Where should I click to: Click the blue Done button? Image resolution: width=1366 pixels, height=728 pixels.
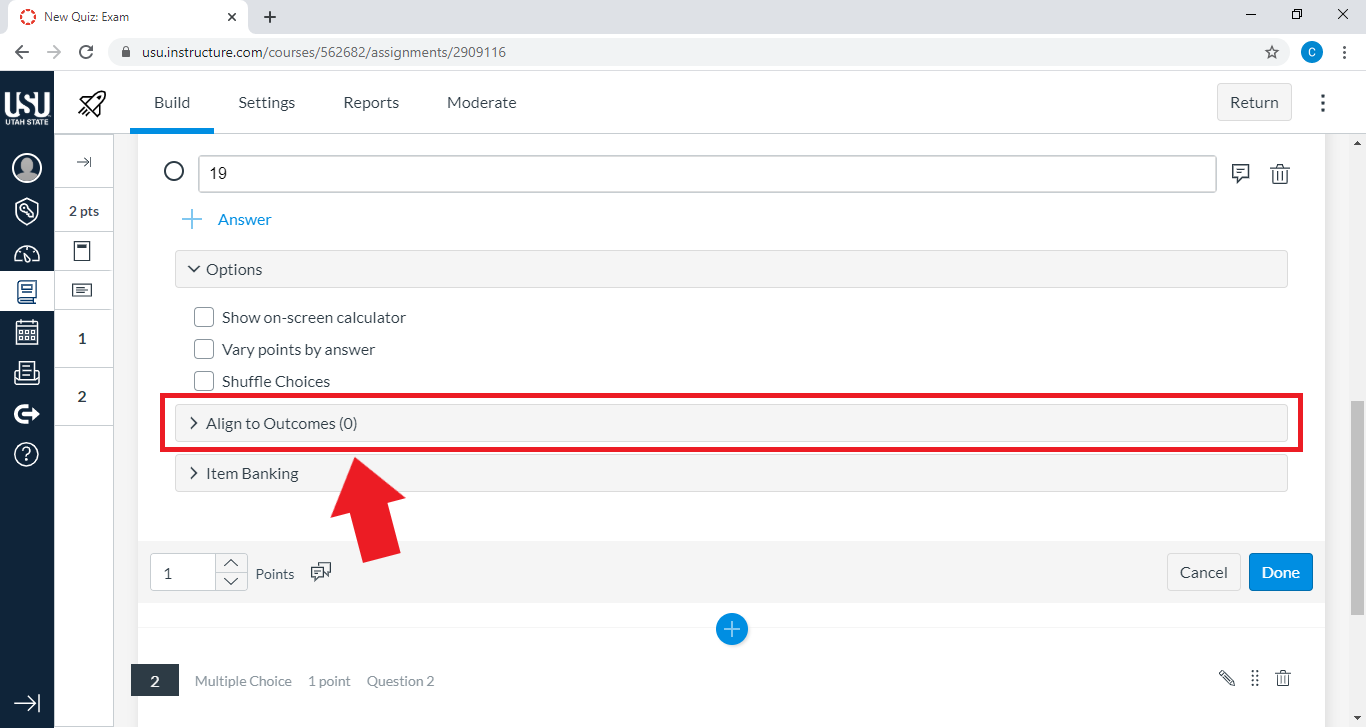(x=1280, y=572)
